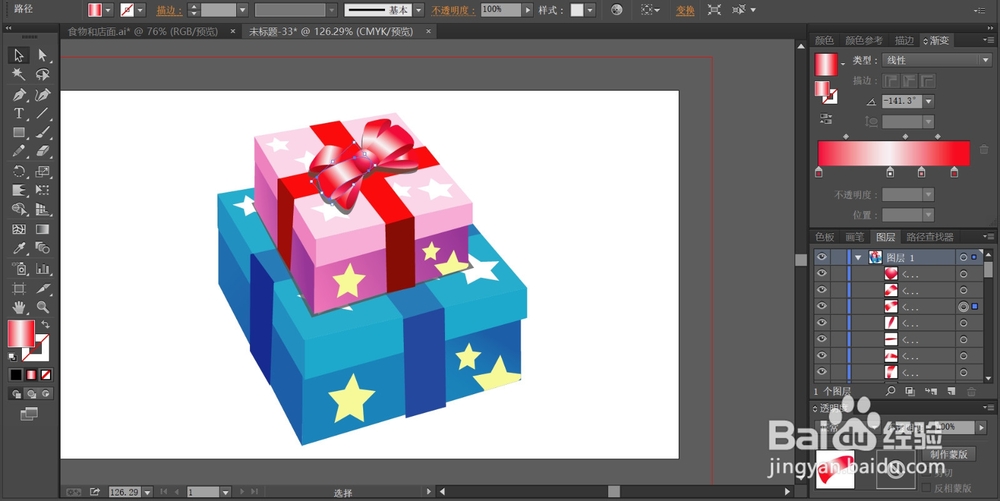
Task: Click the 不透明度 link in control bar
Action: click(x=453, y=10)
